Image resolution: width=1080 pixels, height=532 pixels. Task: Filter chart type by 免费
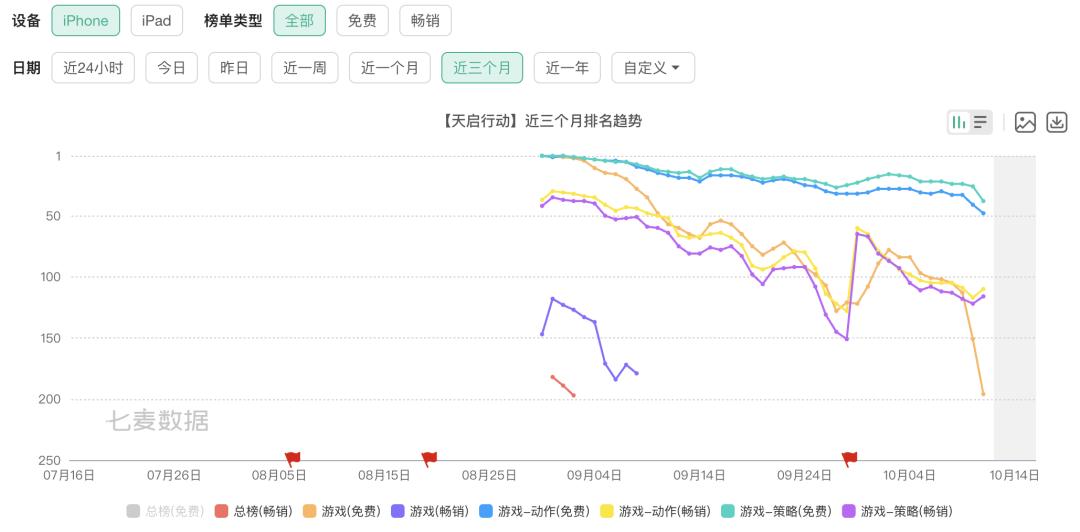[362, 21]
